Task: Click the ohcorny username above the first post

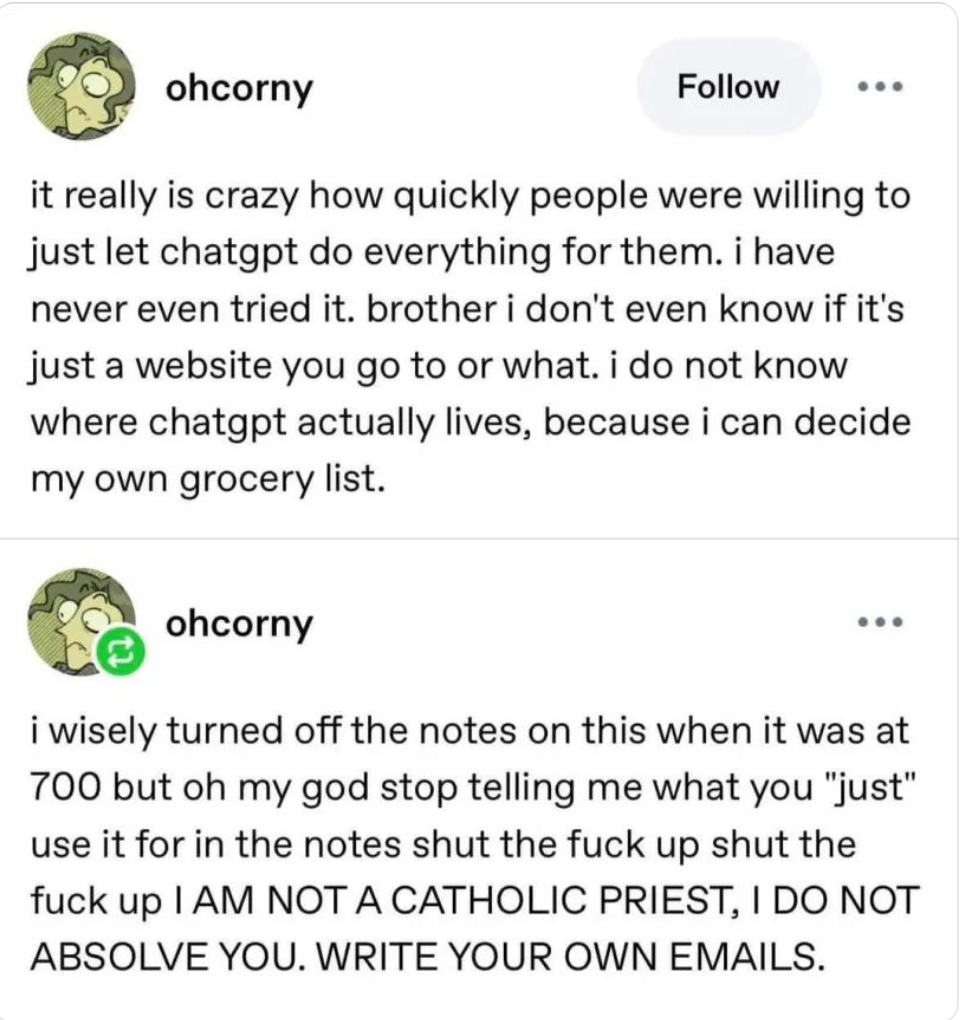Action: pos(239,88)
